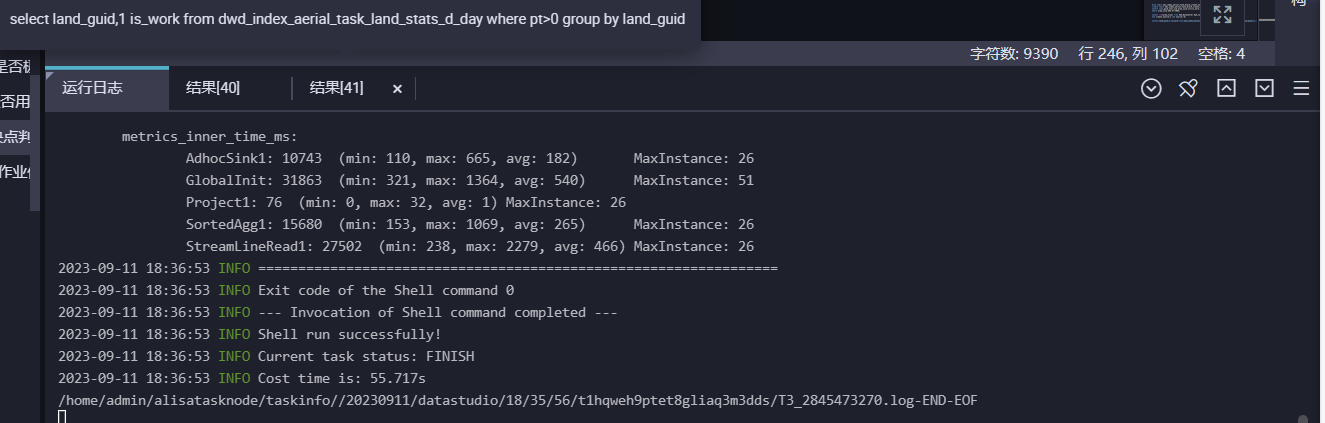Click the AdhocSink1: 10743 log line
Image resolution: width=1325 pixels, height=423 pixels.
(x=470, y=159)
